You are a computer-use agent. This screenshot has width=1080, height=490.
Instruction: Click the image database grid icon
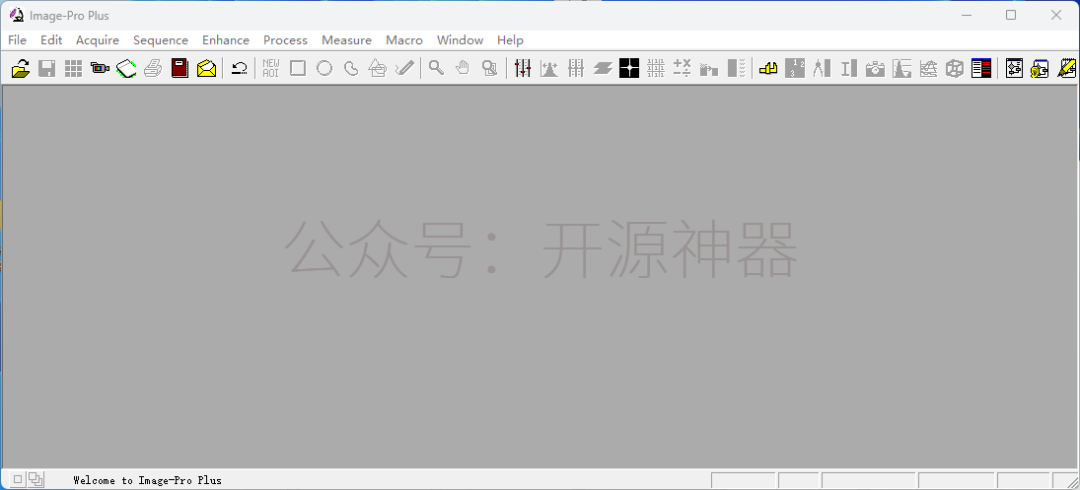point(74,68)
